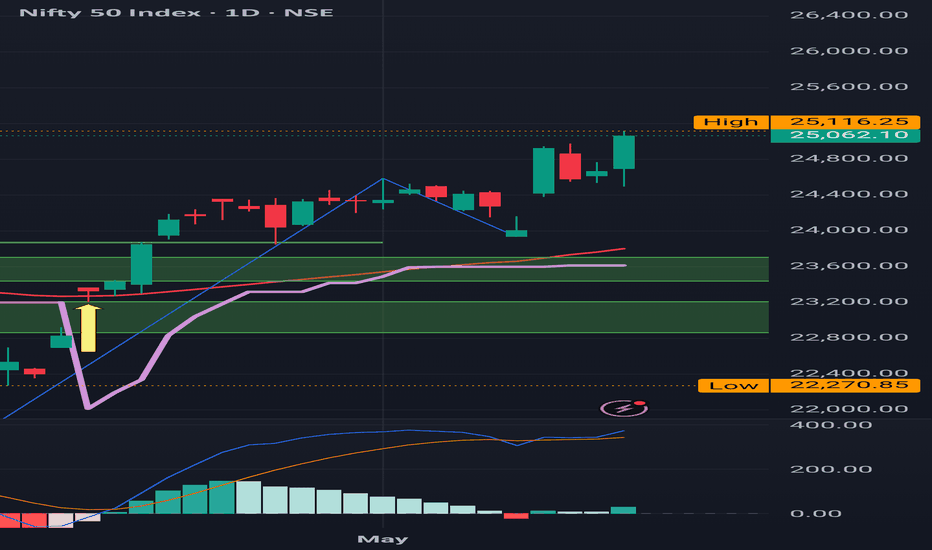Image resolution: width=932 pixels, height=550 pixels.
Task: Click the 26,400.00 price axis label
Action: point(849,15)
